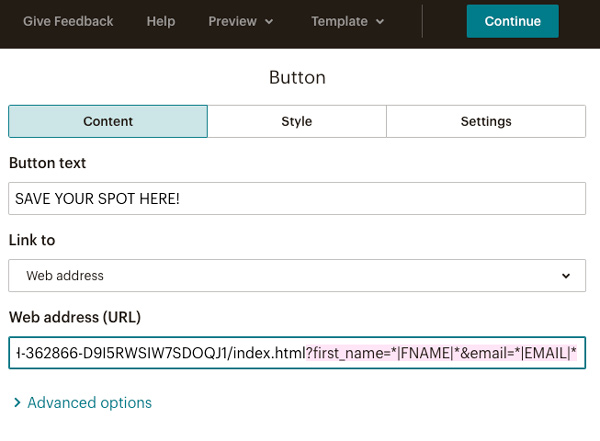Switch to the Content tab
Image resolution: width=600 pixels, height=441 pixels.
tap(108, 121)
